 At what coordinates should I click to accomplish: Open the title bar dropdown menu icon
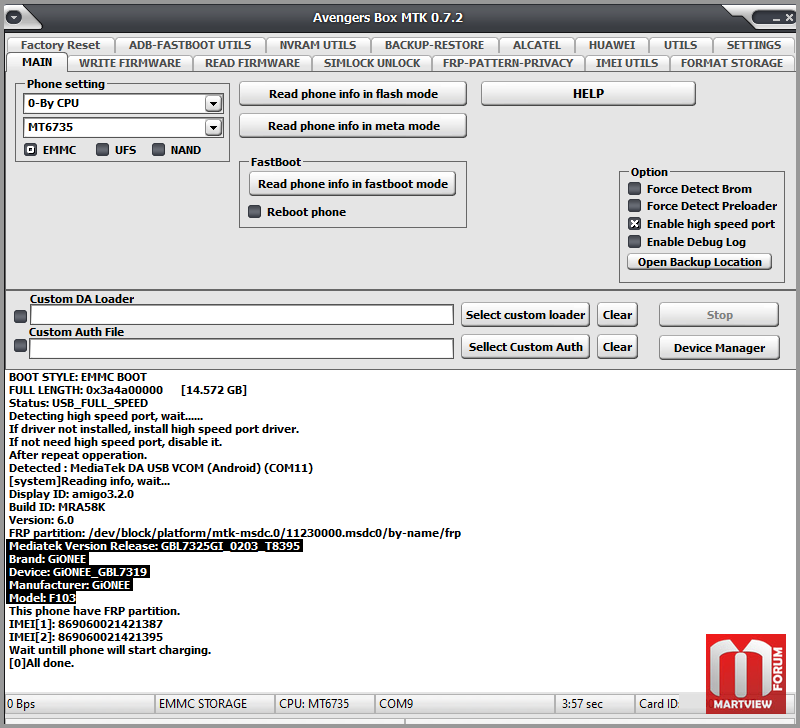coord(14,17)
